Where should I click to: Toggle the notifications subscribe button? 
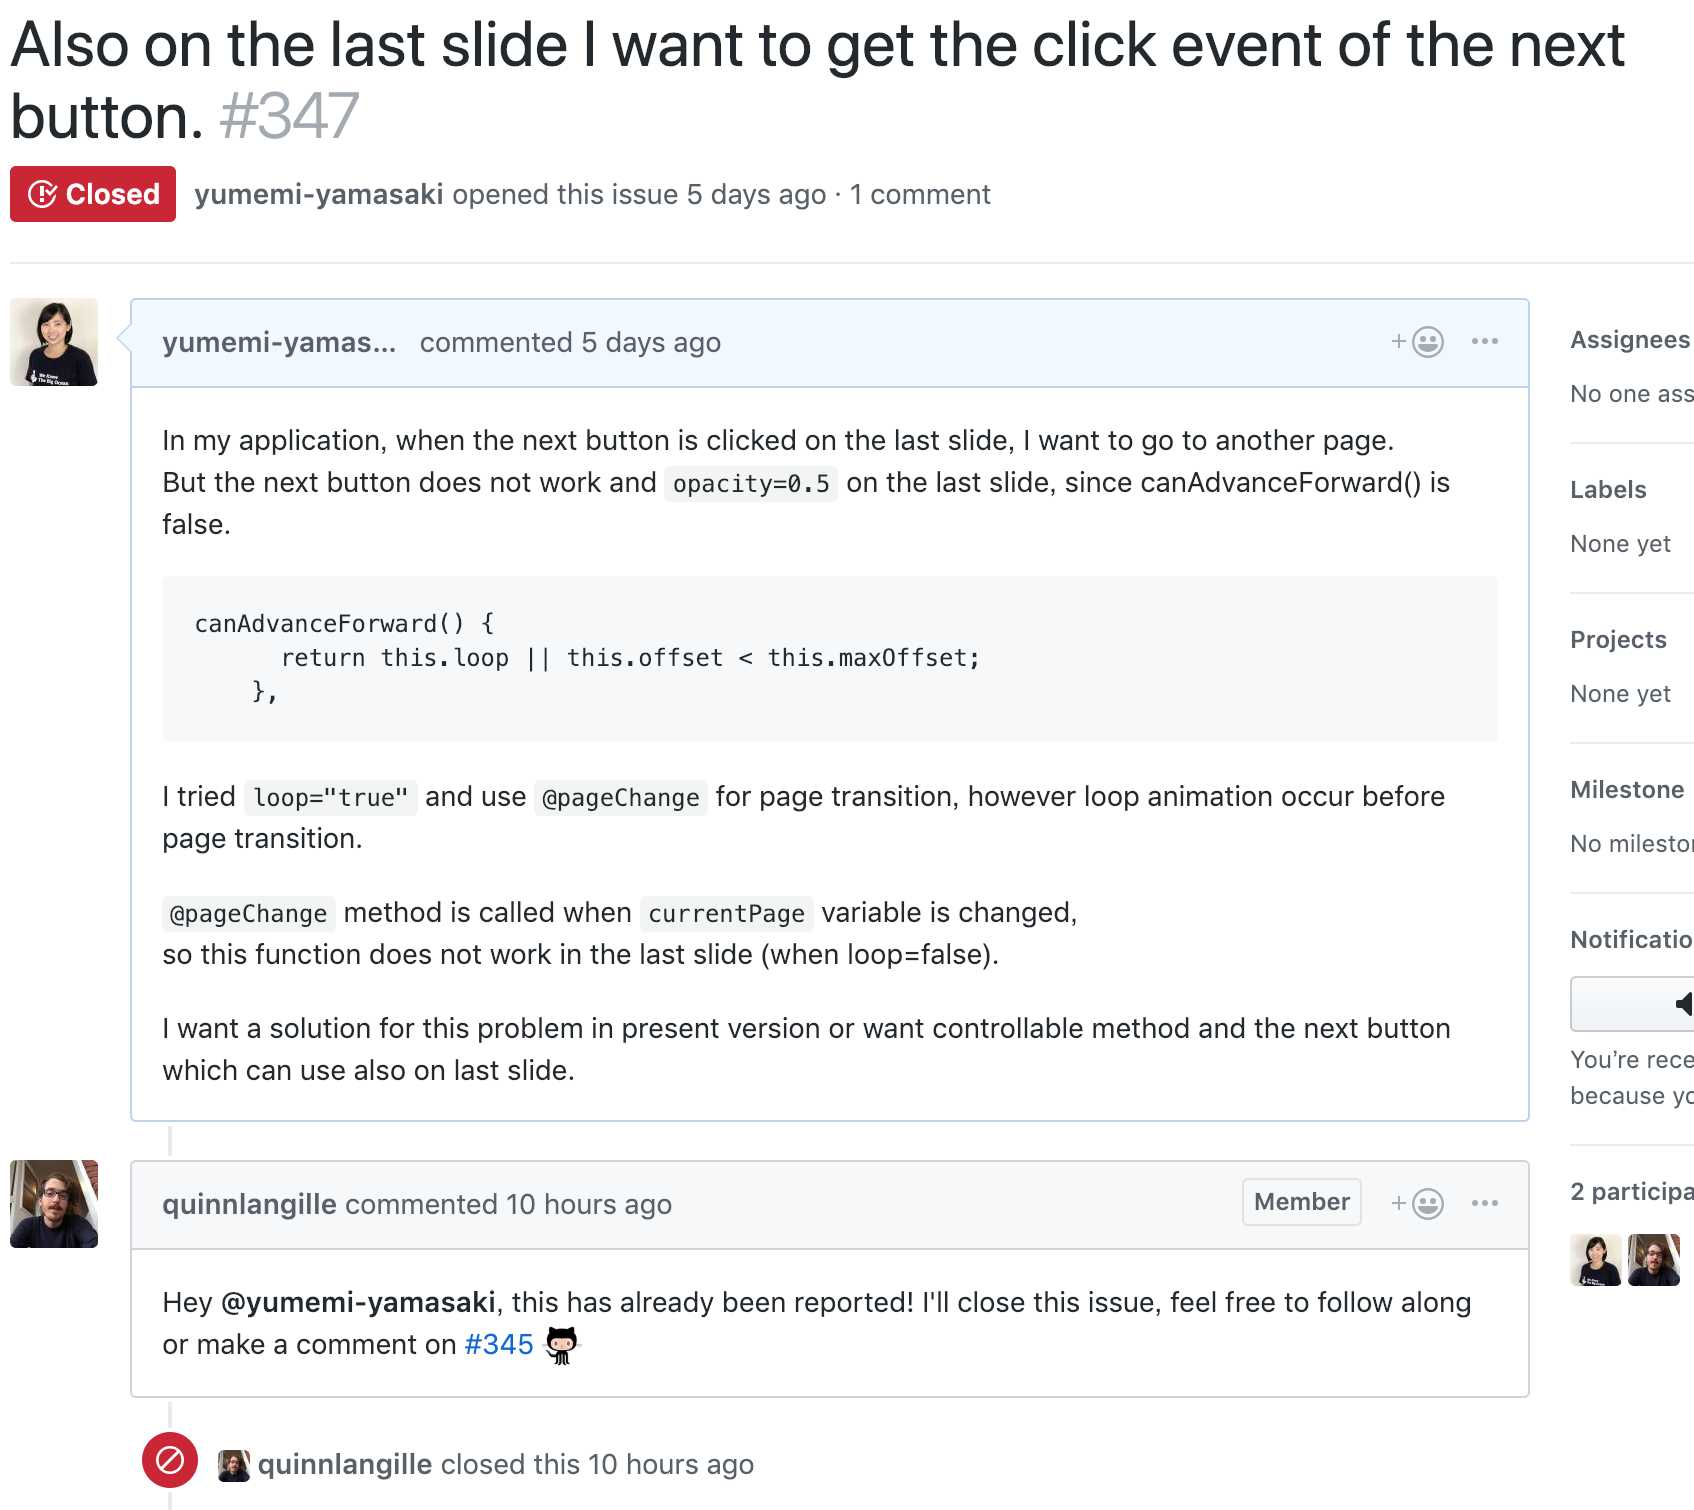(x=1632, y=1004)
